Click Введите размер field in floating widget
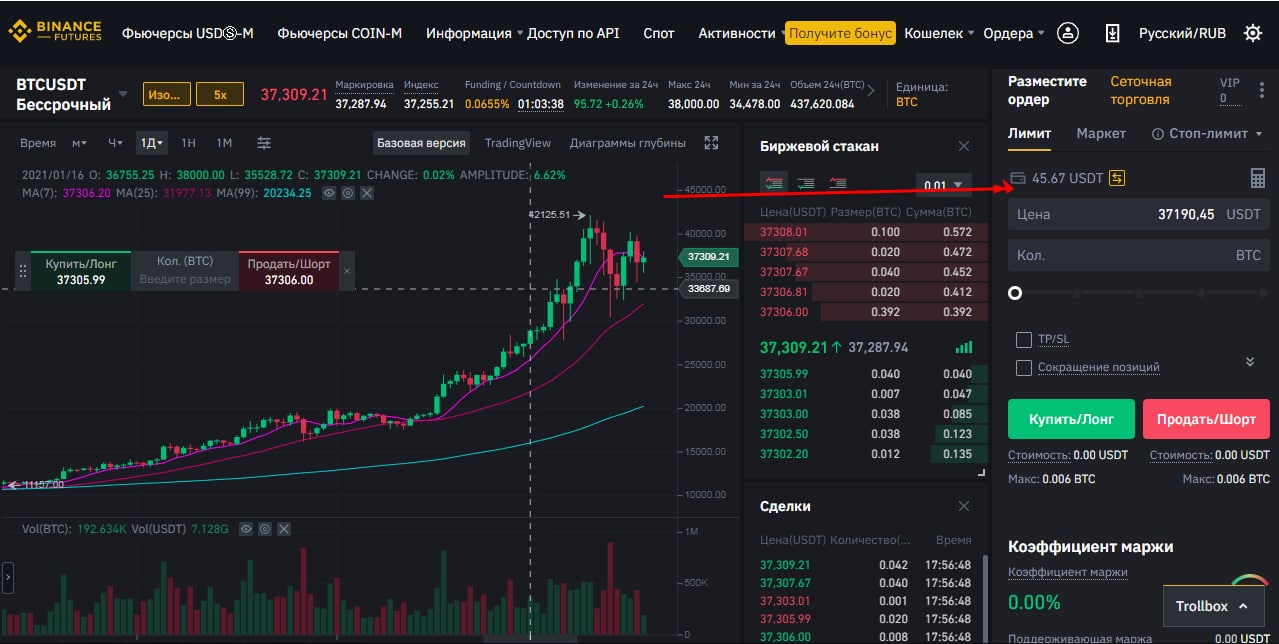1279x644 pixels. tap(185, 279)
